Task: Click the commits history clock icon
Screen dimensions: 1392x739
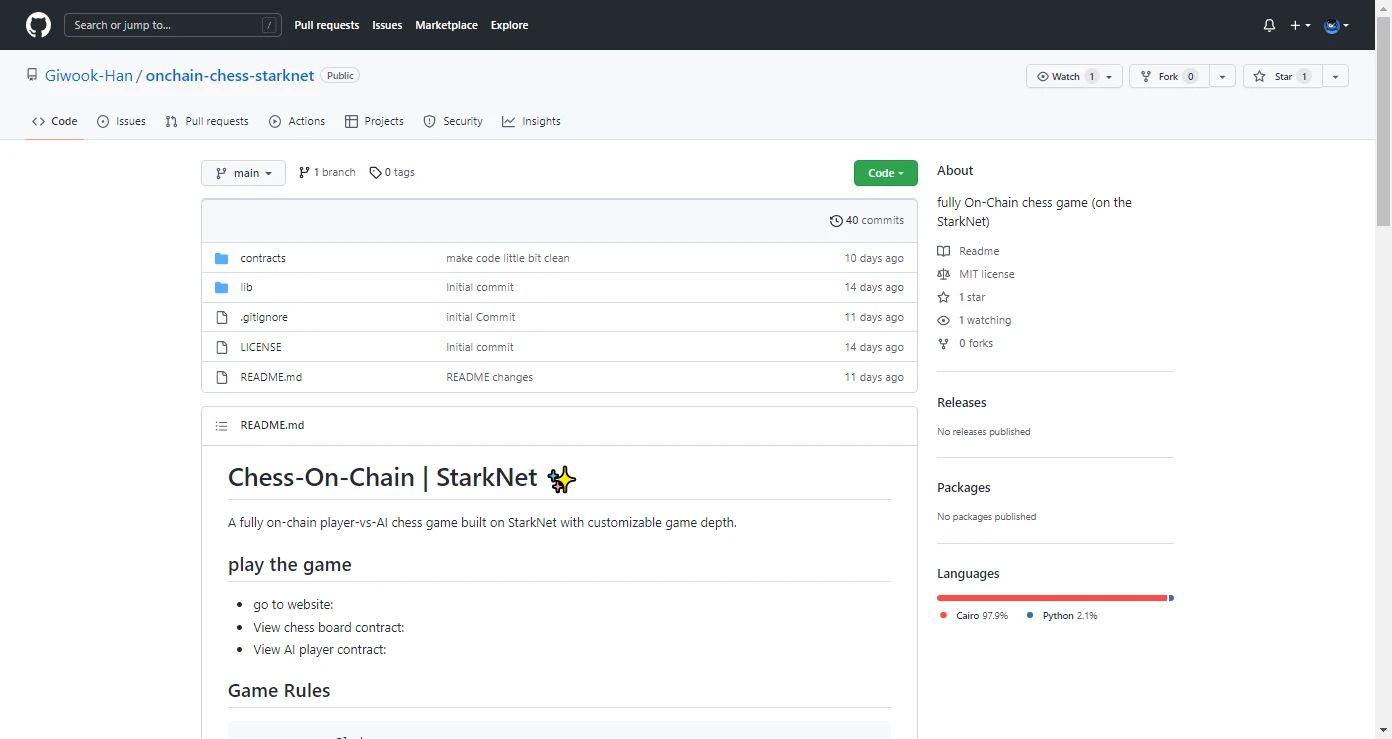Action: pyautogui.click(x=836, y=221)
